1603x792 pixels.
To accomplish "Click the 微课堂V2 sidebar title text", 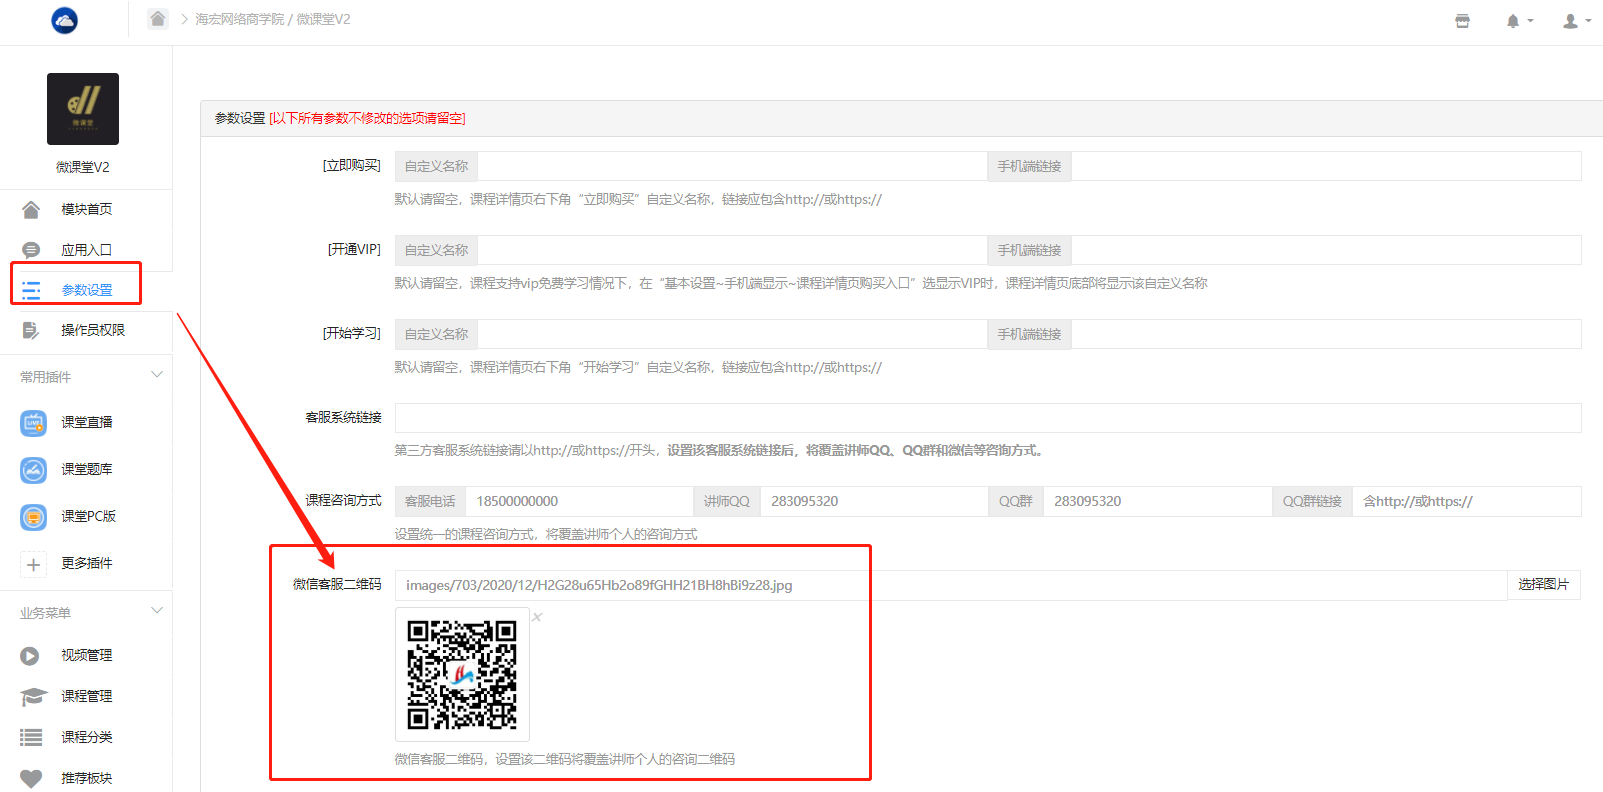I will [83, 167].
